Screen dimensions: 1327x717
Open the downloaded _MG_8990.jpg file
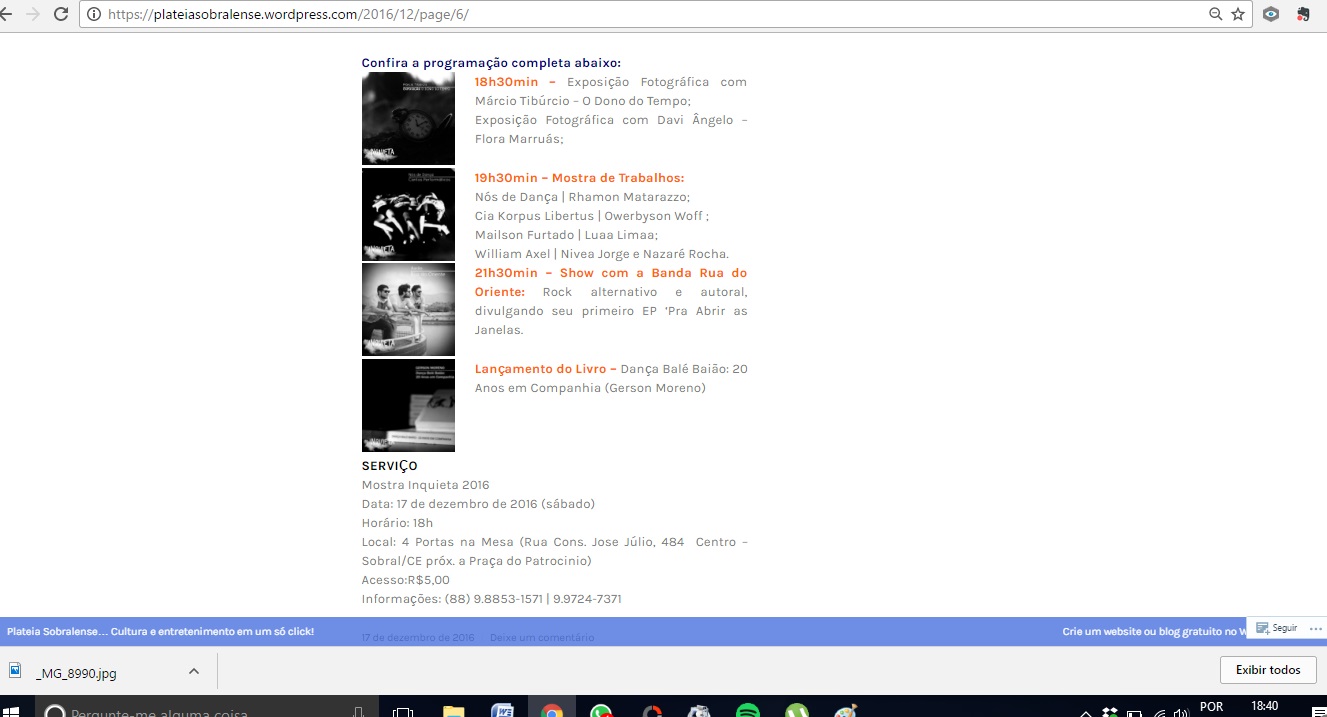point(75,673)
